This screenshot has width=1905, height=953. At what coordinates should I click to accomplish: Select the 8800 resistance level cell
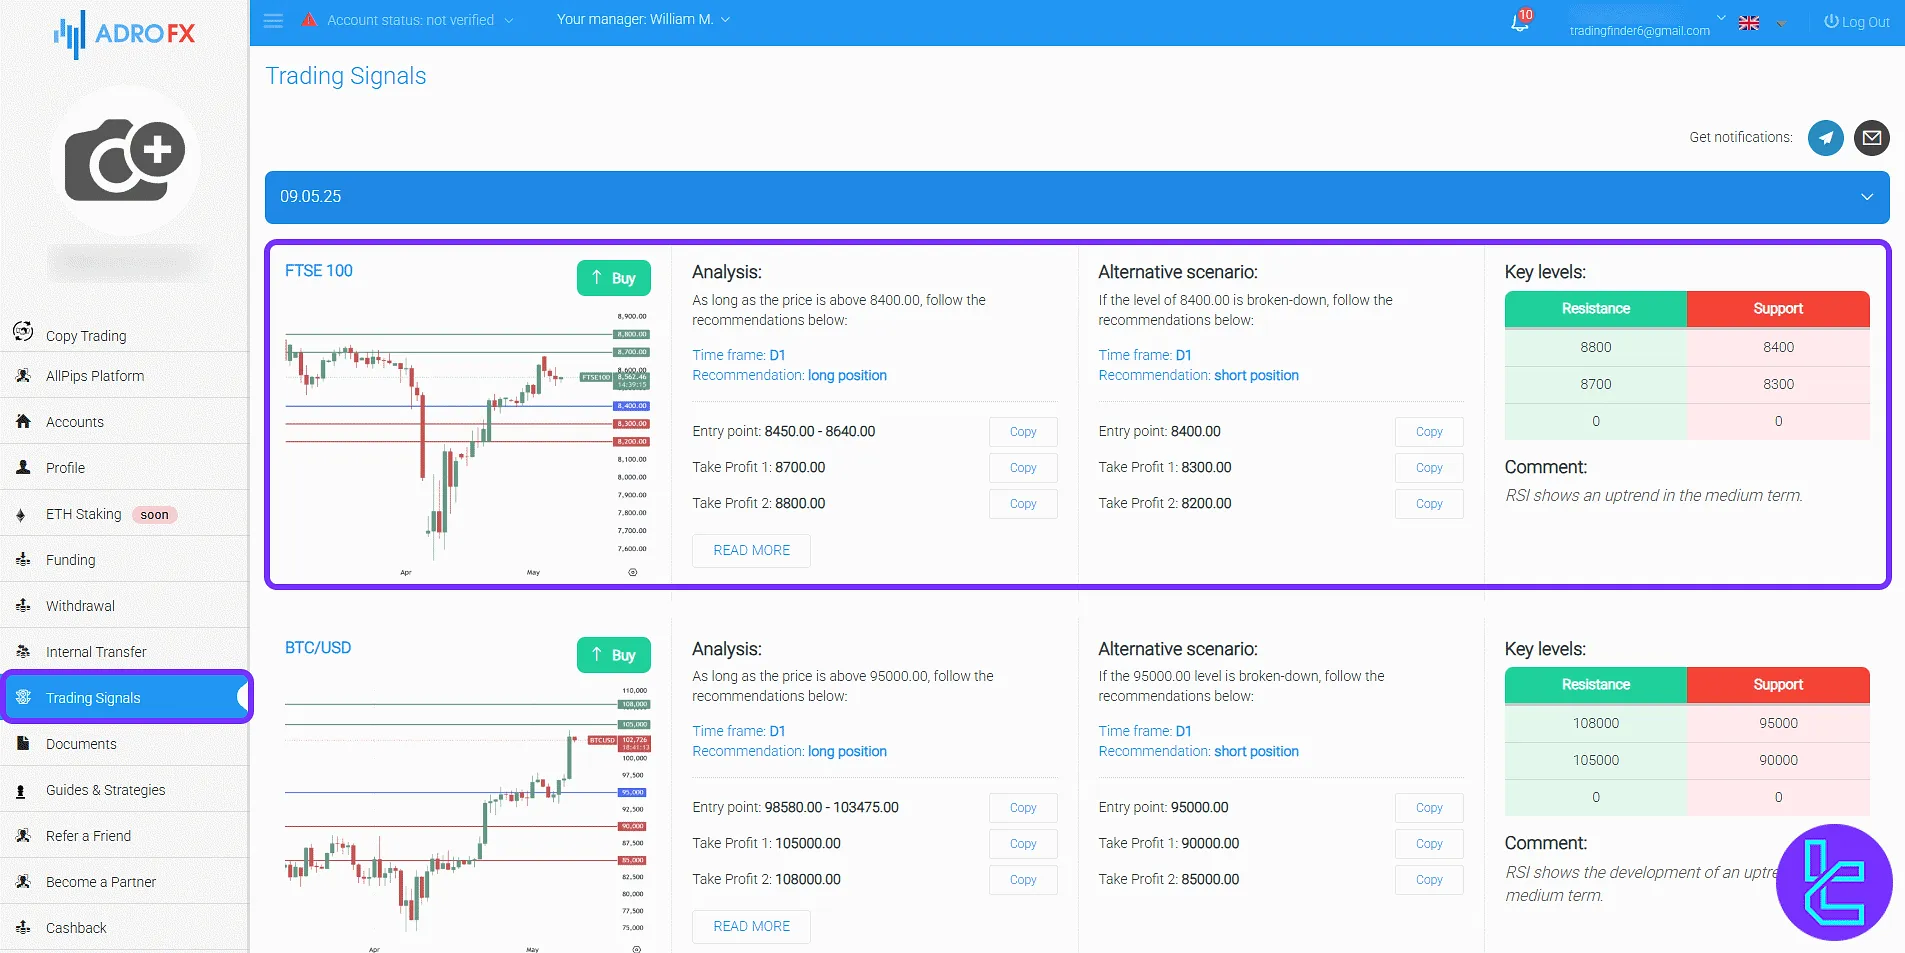[1596, 347]
